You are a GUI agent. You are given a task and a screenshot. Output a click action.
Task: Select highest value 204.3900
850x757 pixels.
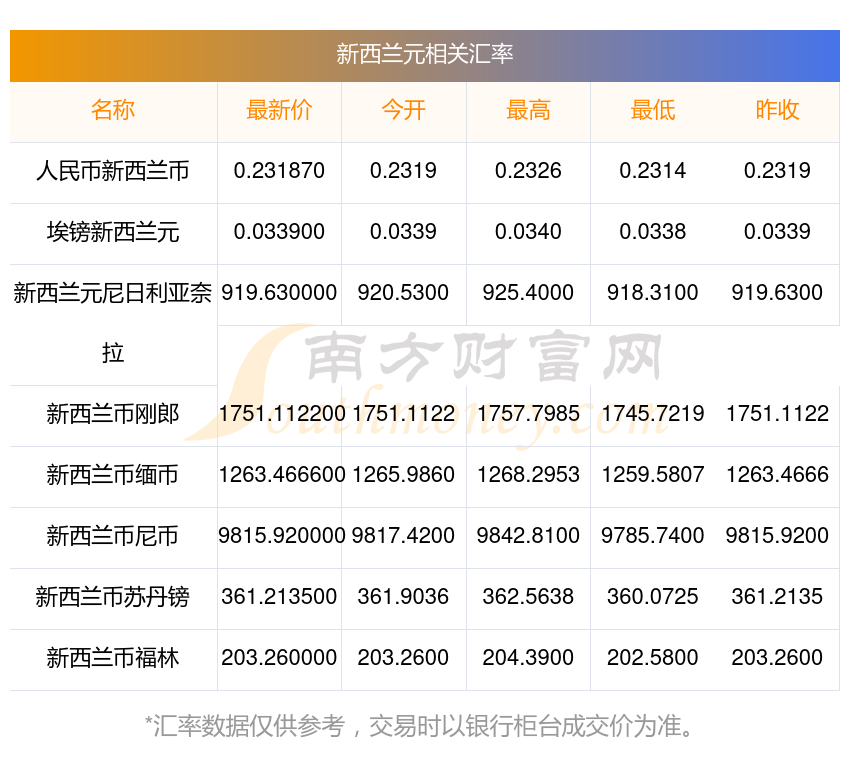[528, 658]
